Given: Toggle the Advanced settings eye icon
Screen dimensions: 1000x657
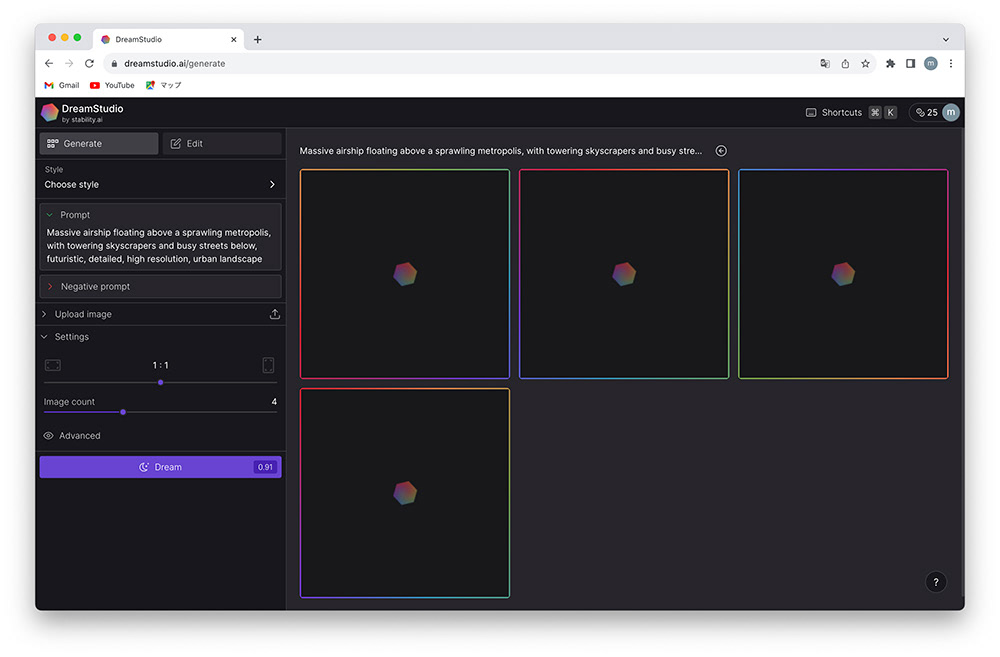Looking at the screenshot, I should click(x=48, y=436).
